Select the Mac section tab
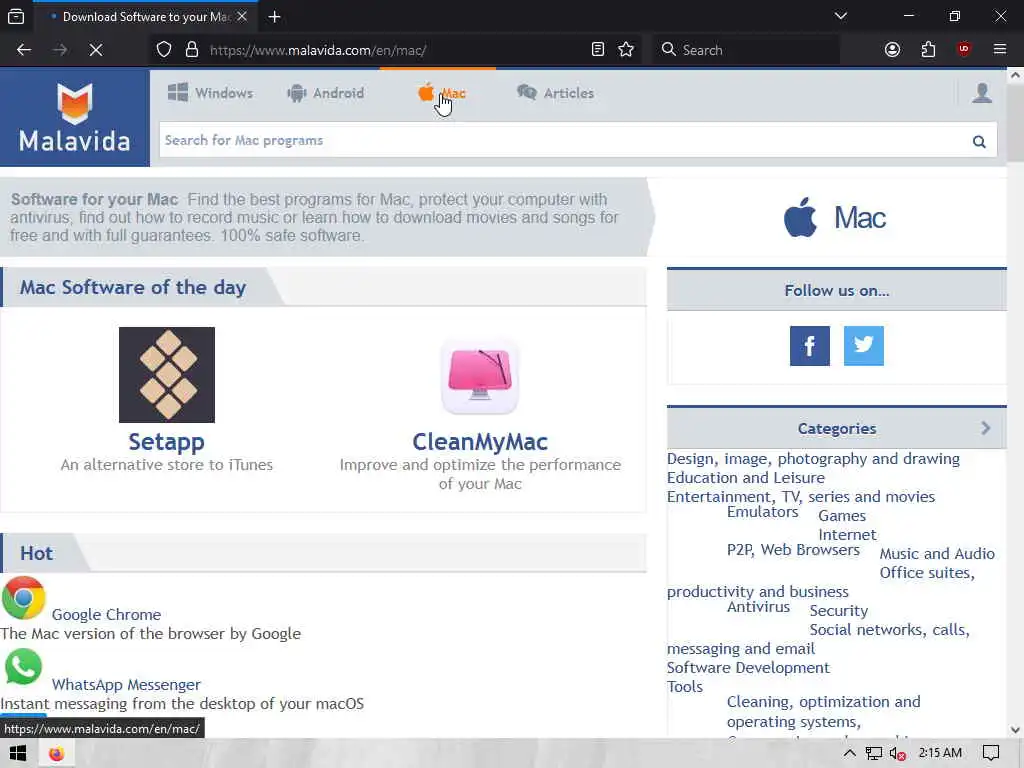1024x768 pixels. [442, 93]
